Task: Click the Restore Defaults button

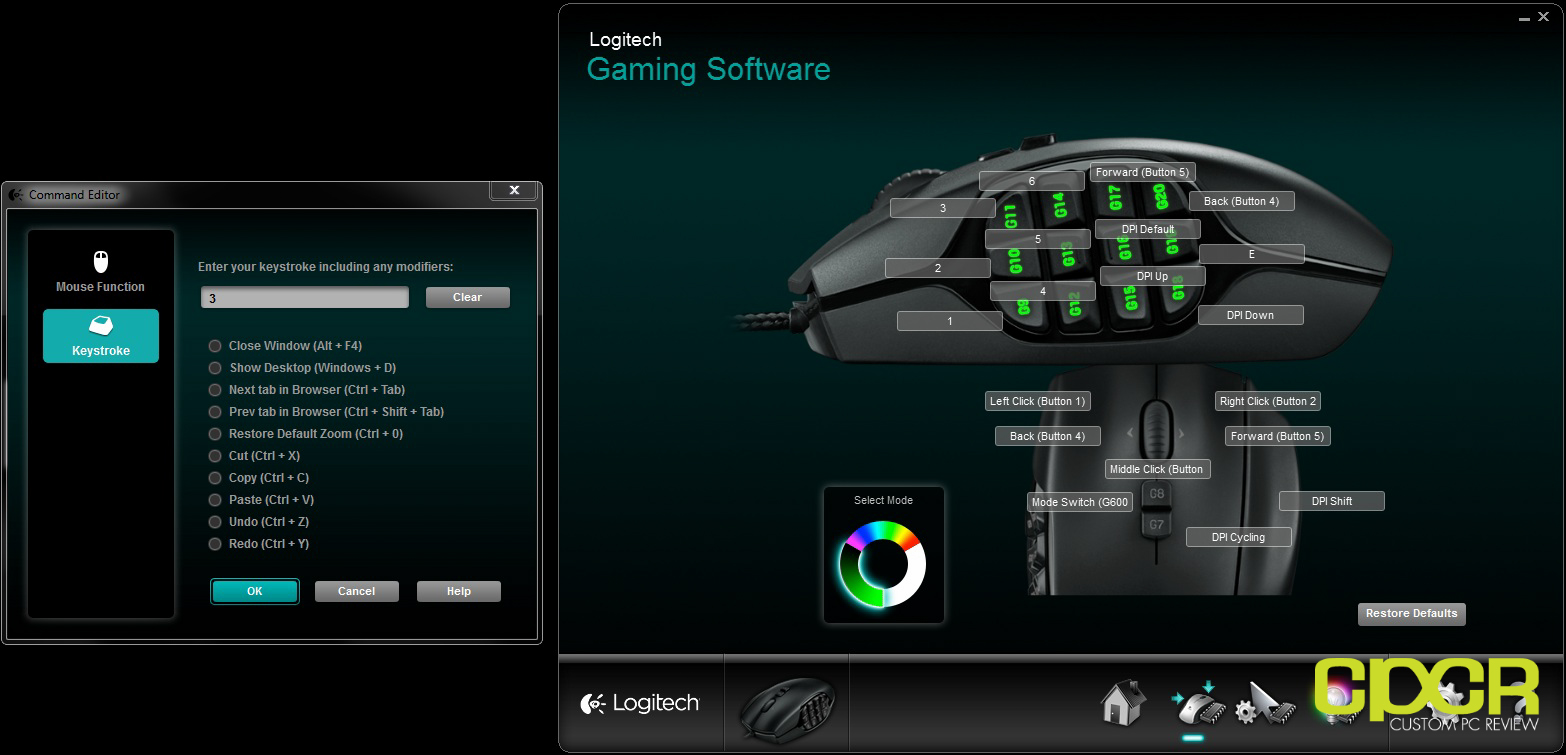Action: pyautogui.click(x=1412, y=613)
